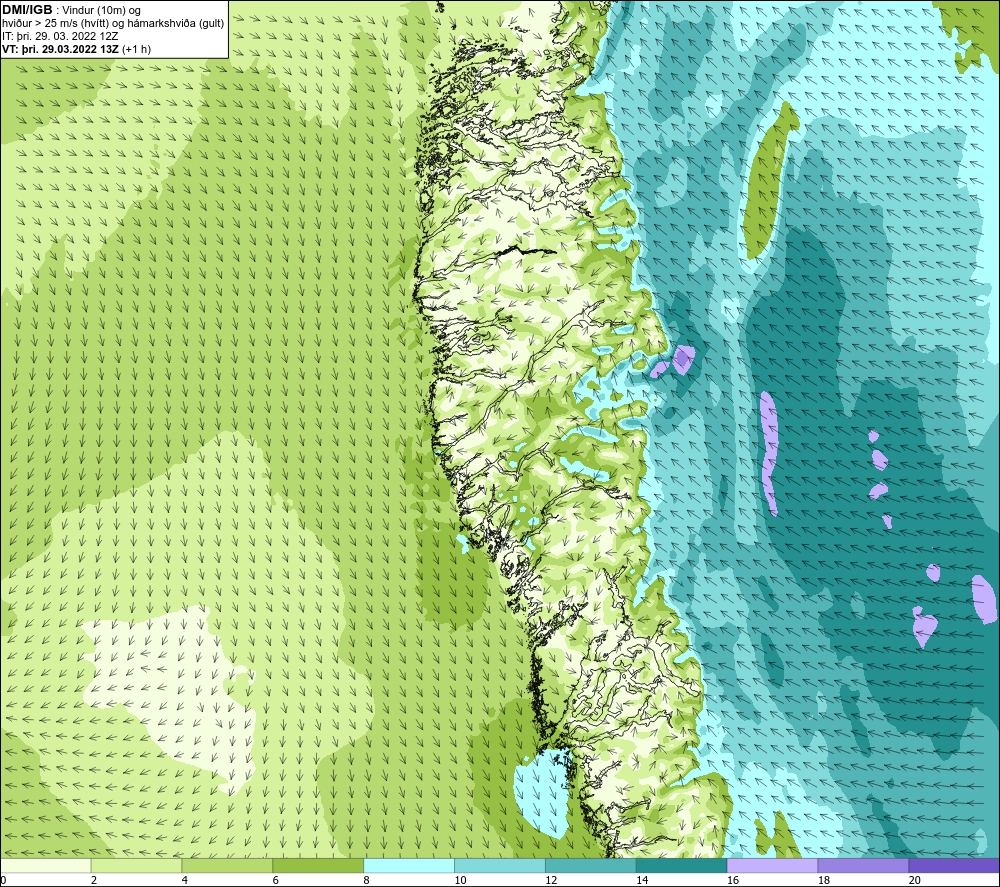The height and width of the screenshot is (887, 1000).
Task: Click the pale cream 0–2 m/s legend swatch
Action: (45, 865)
